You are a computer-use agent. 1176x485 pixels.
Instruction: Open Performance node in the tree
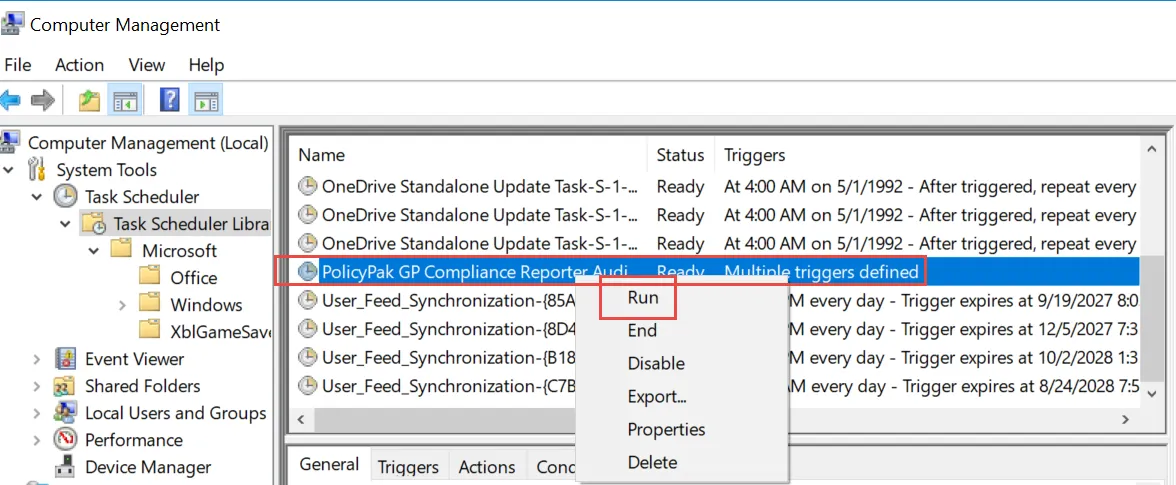133,440
